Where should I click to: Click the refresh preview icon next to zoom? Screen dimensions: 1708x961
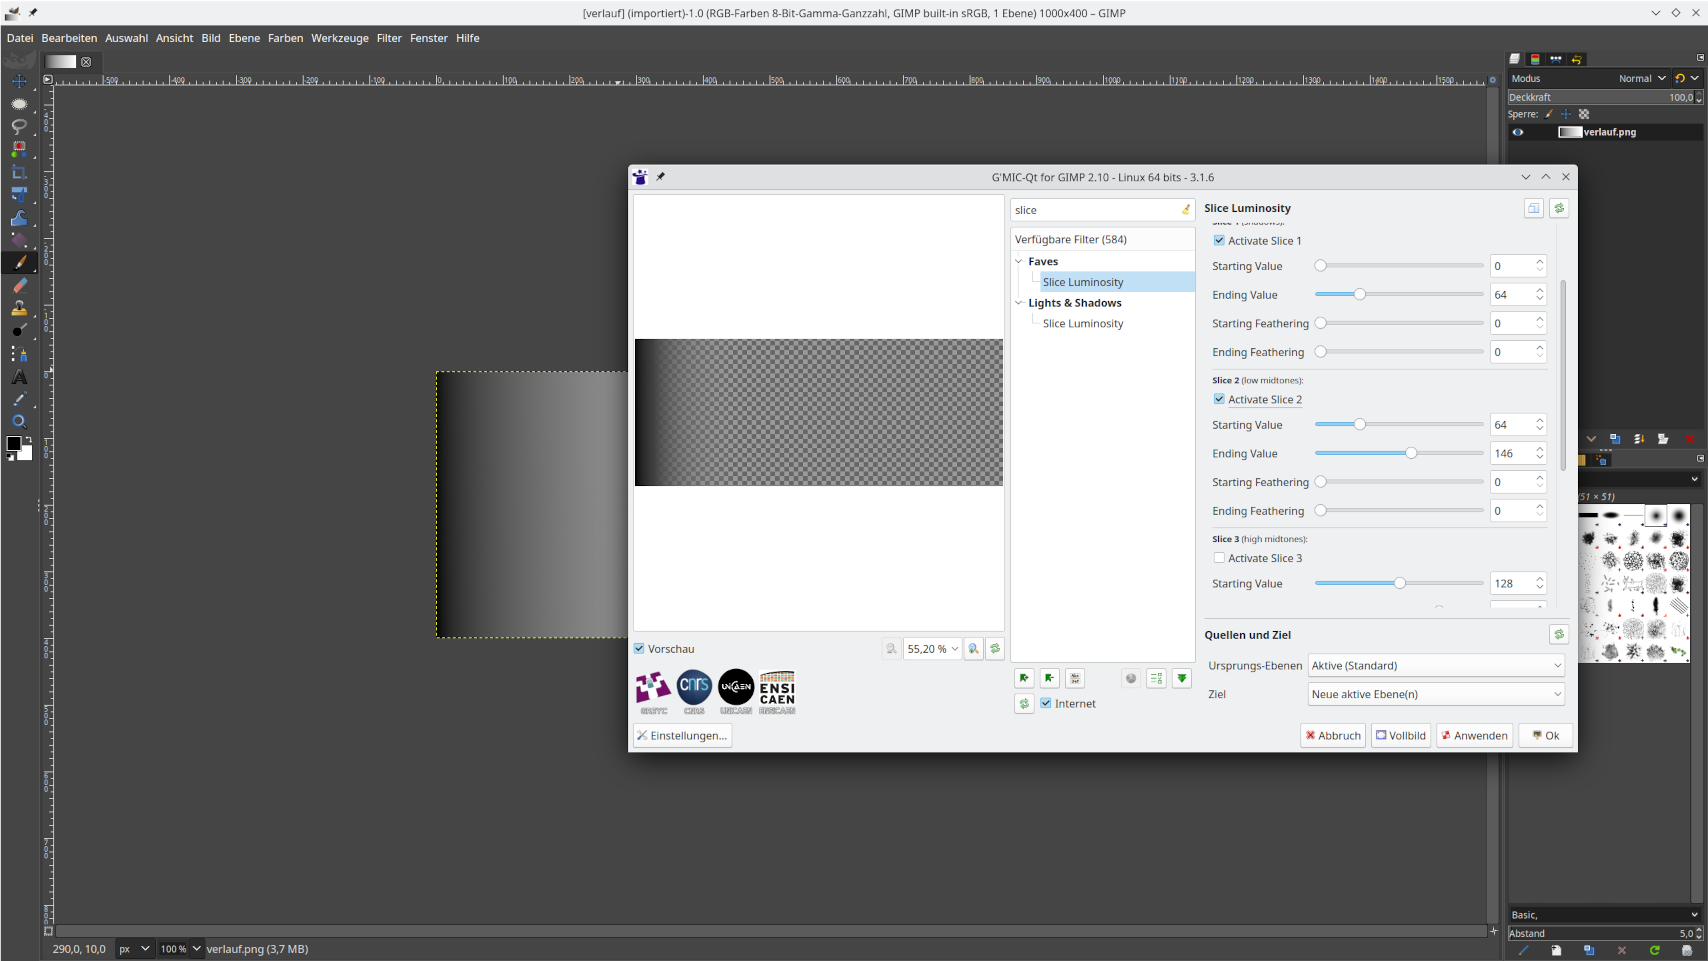point(995,649)
